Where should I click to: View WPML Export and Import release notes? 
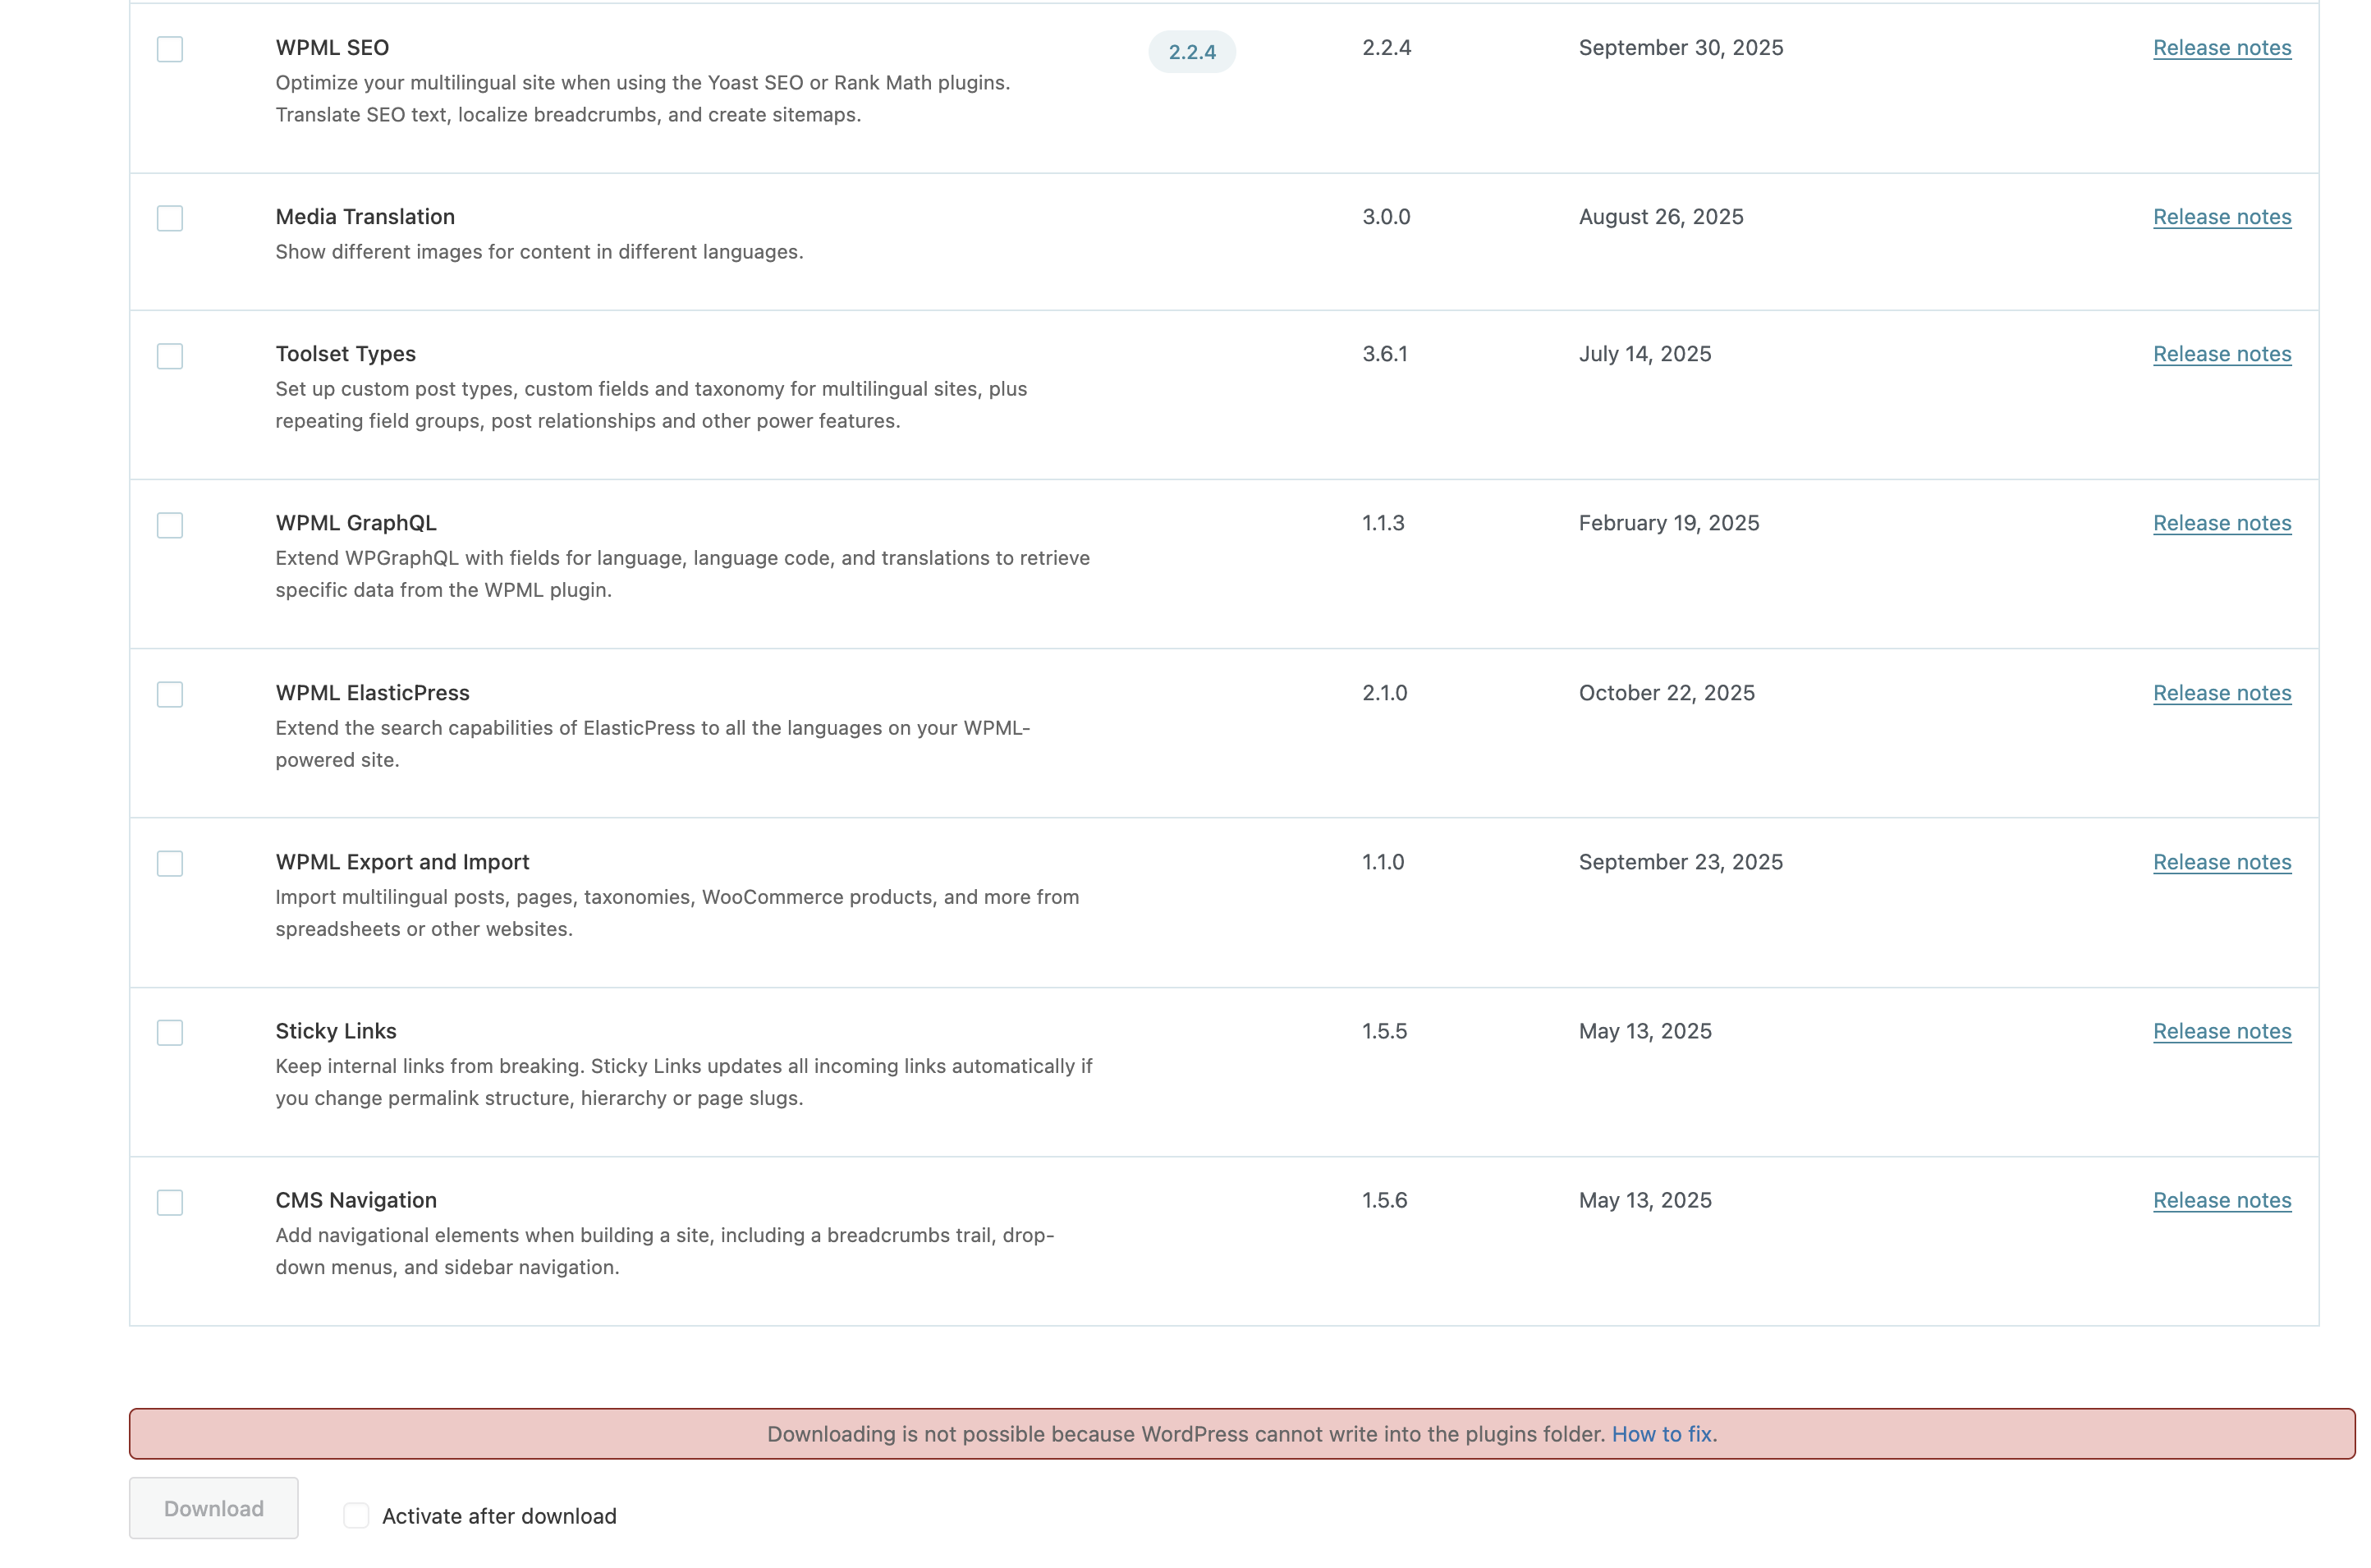tap(2221, 862)
